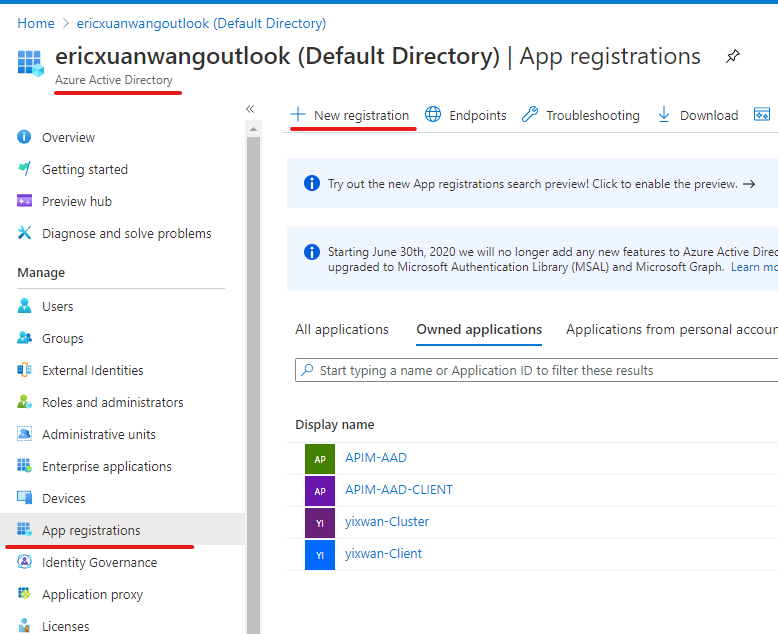
Task: Open the APIM-AAD-CLIENT application
Action: point(399,490)
